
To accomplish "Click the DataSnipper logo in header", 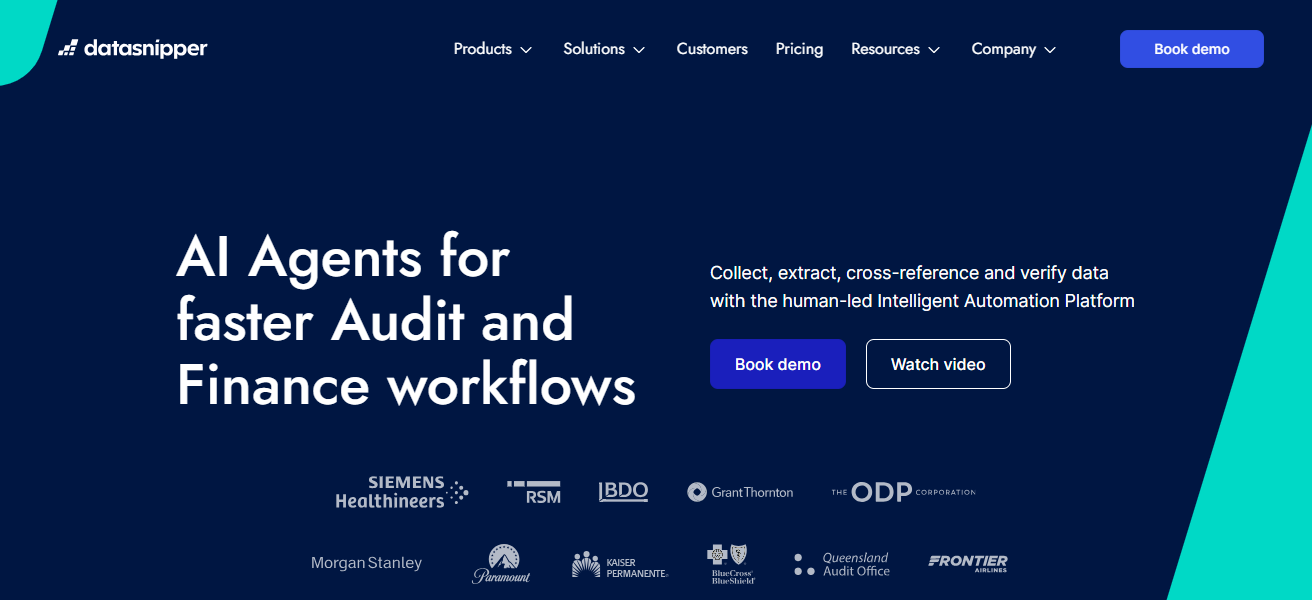I will pyautogui.click(x=133, y=49).
